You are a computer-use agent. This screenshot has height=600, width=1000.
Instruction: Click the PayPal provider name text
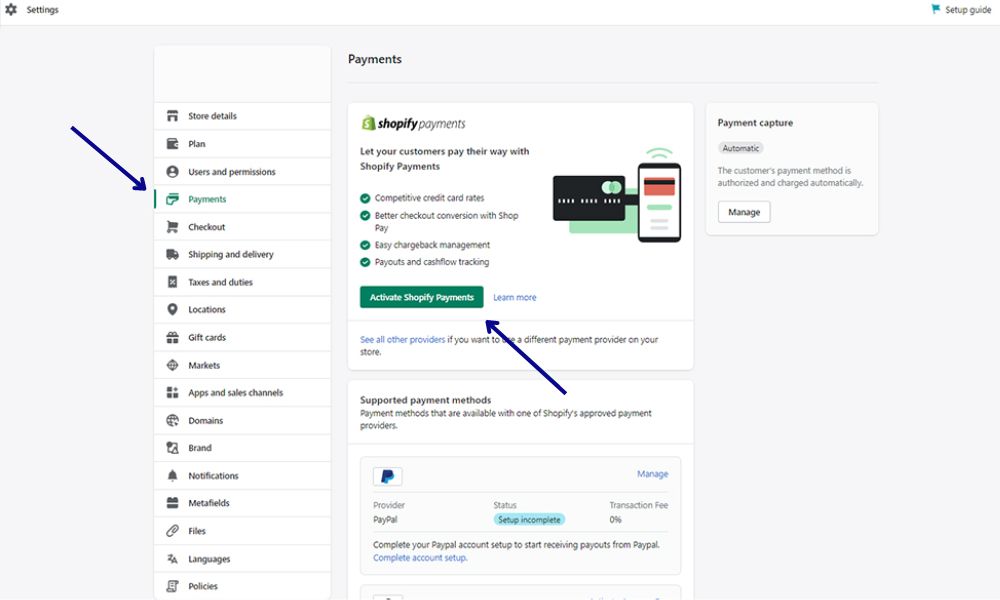[x=385, y=520]
